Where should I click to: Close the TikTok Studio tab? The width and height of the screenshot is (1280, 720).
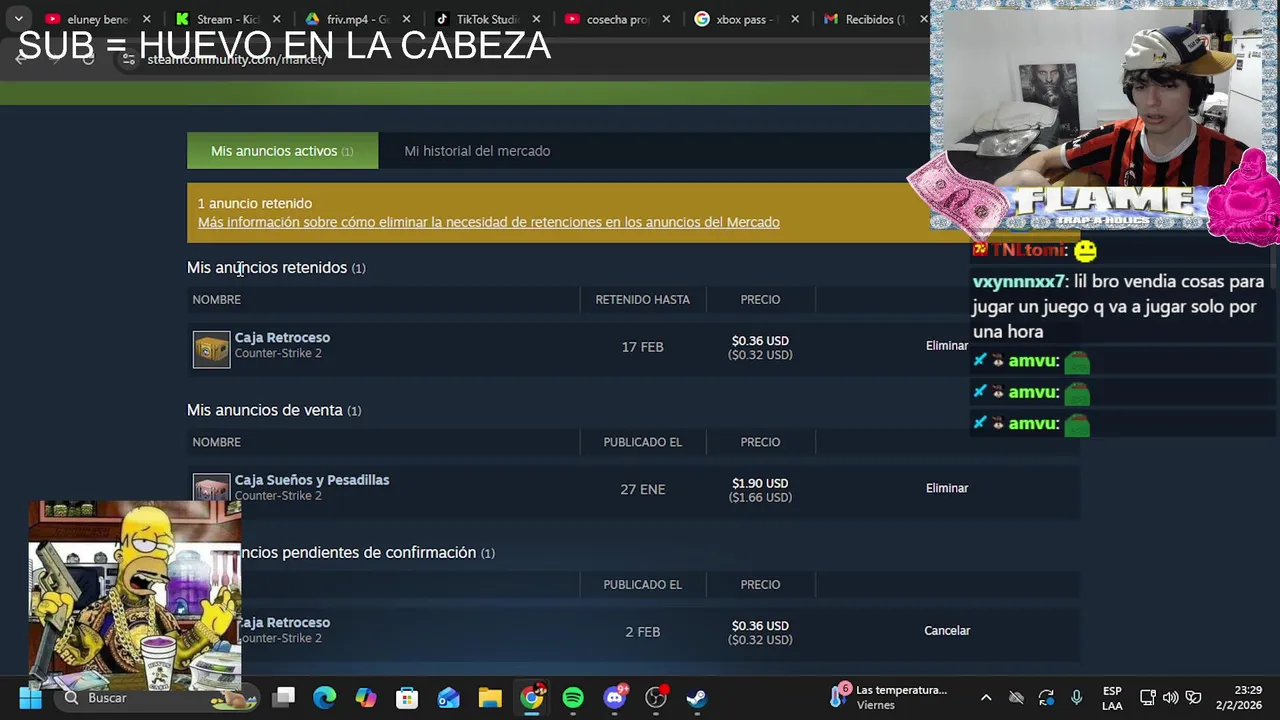click(x=536, y=19)
